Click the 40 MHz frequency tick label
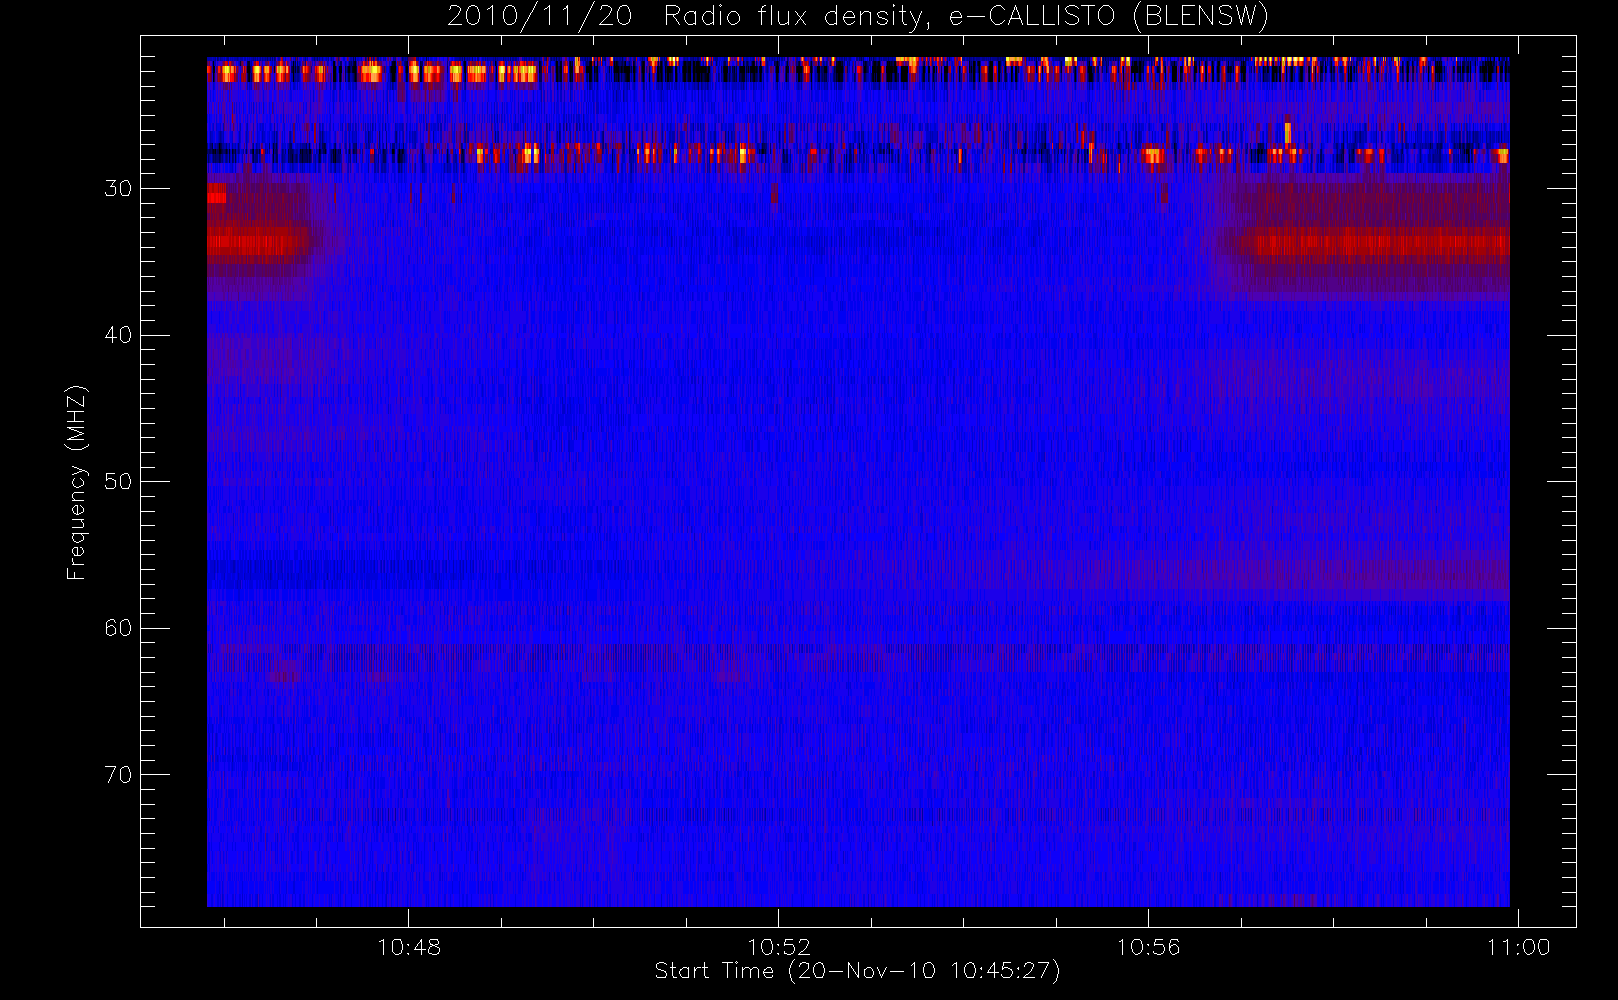1618x1000 pixels. point(118,335)
